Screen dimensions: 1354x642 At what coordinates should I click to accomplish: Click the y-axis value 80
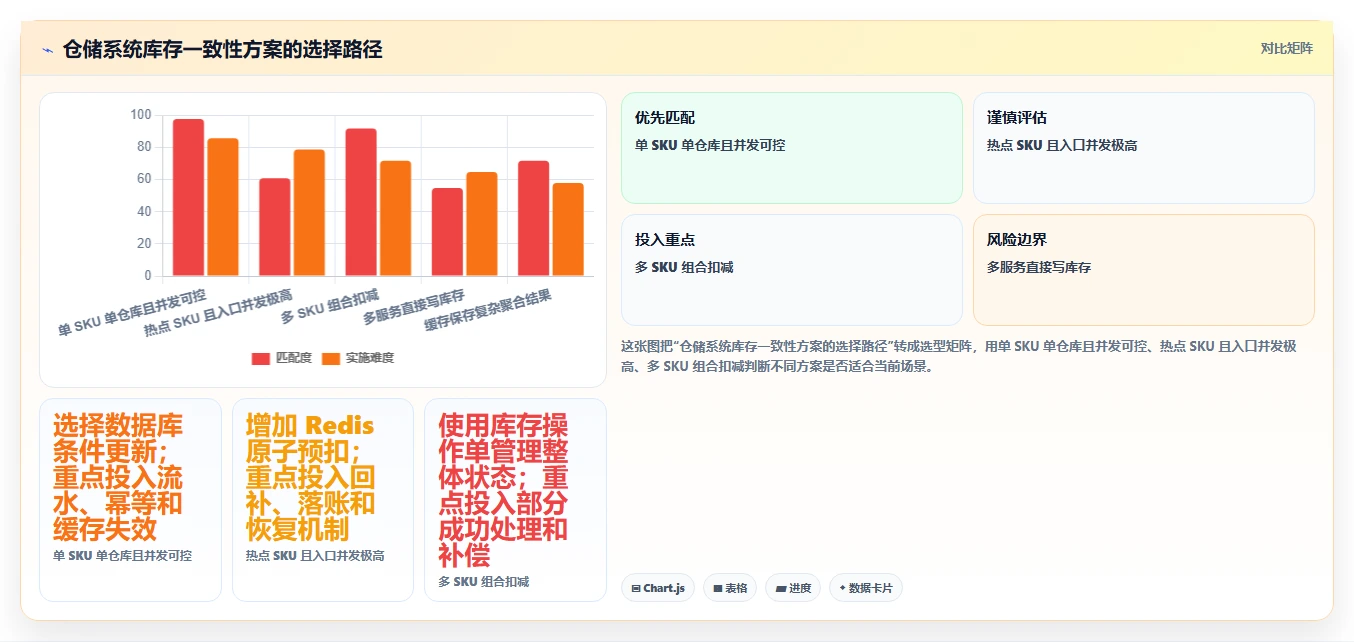pyautogui.click(x=144, y=147)
